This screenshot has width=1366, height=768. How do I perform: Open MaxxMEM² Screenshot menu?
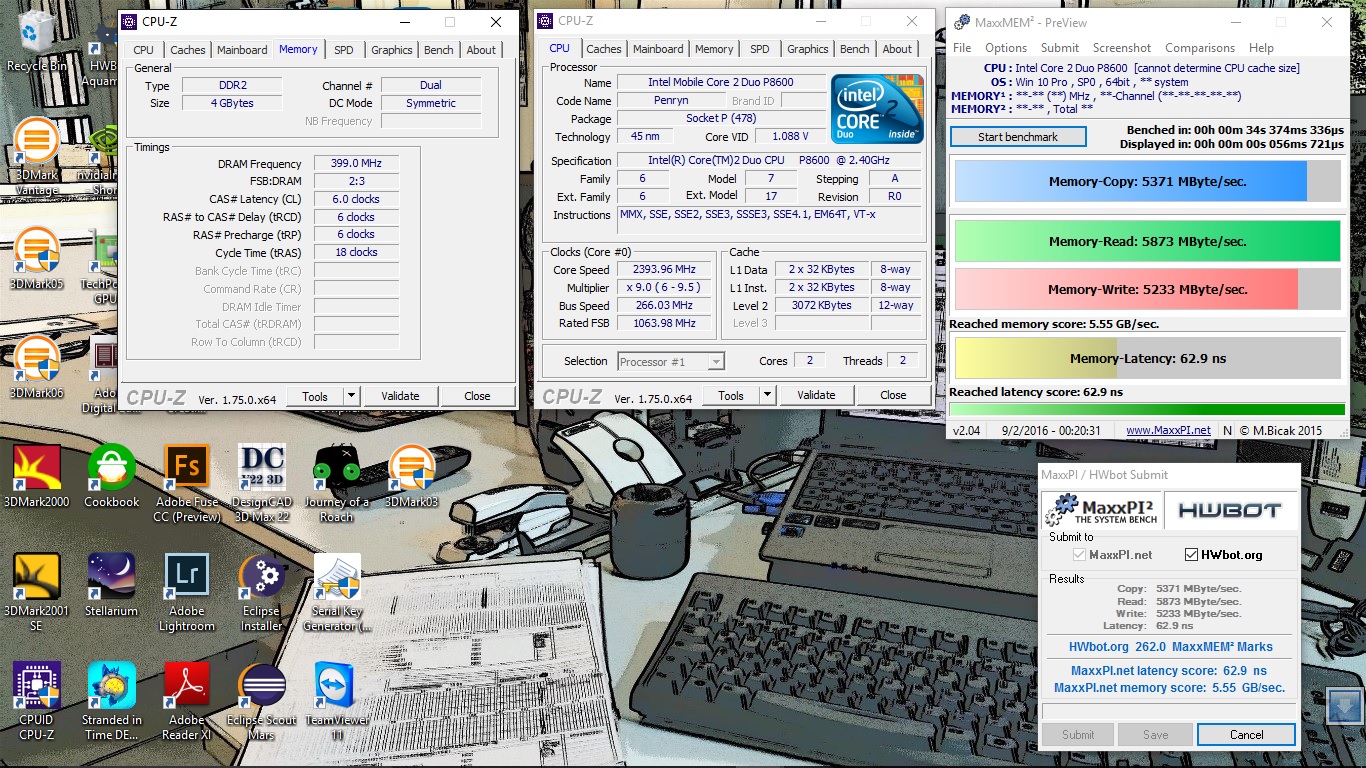1122,48
